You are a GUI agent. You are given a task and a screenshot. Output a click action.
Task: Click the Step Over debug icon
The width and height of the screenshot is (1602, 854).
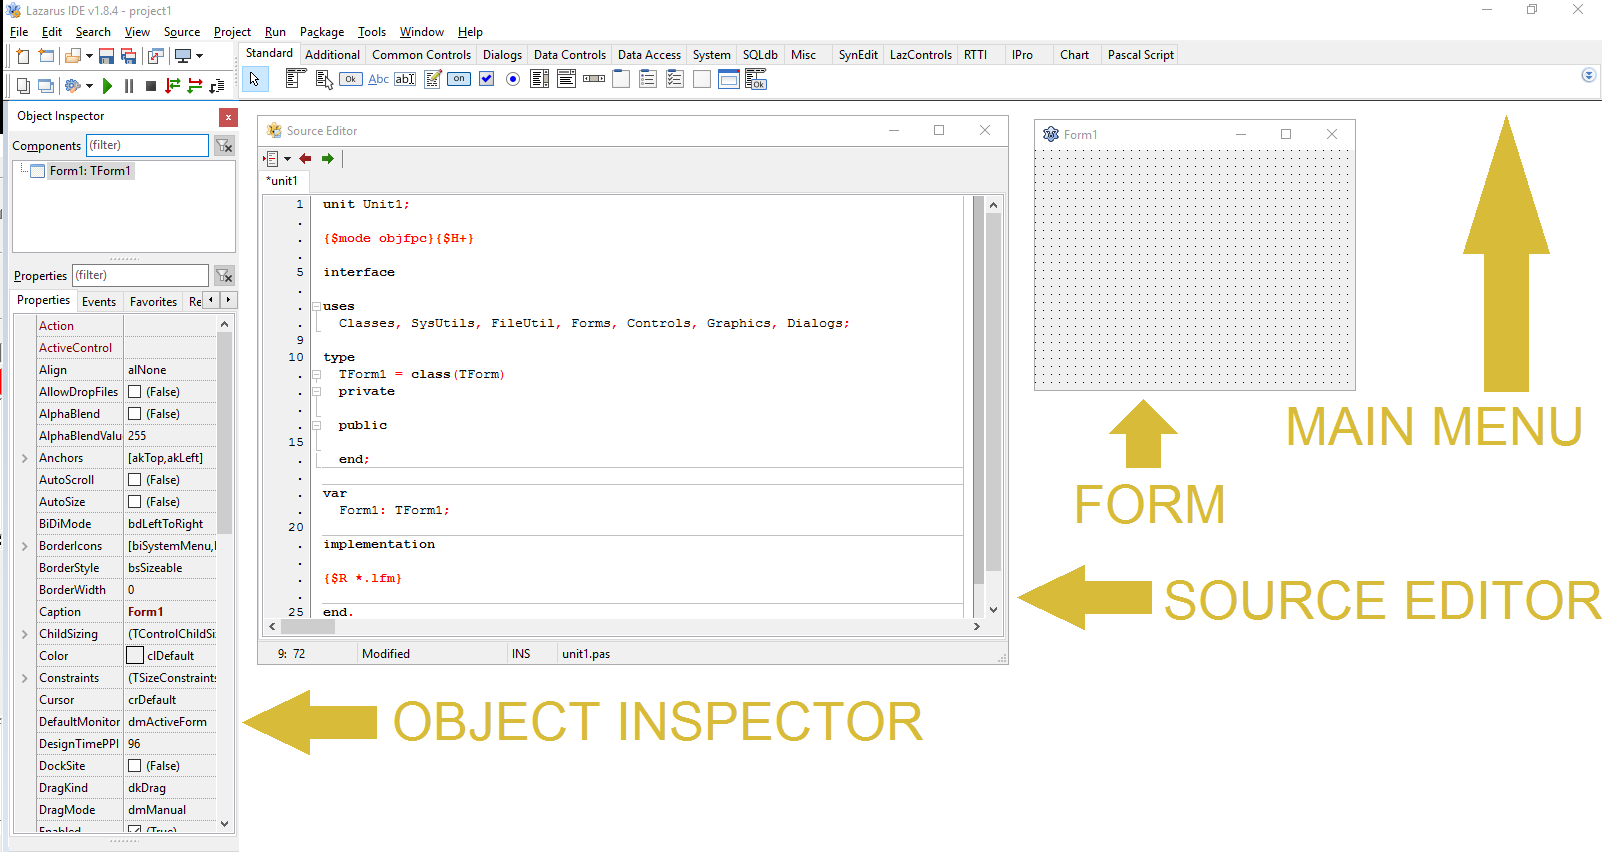(195, 86)
